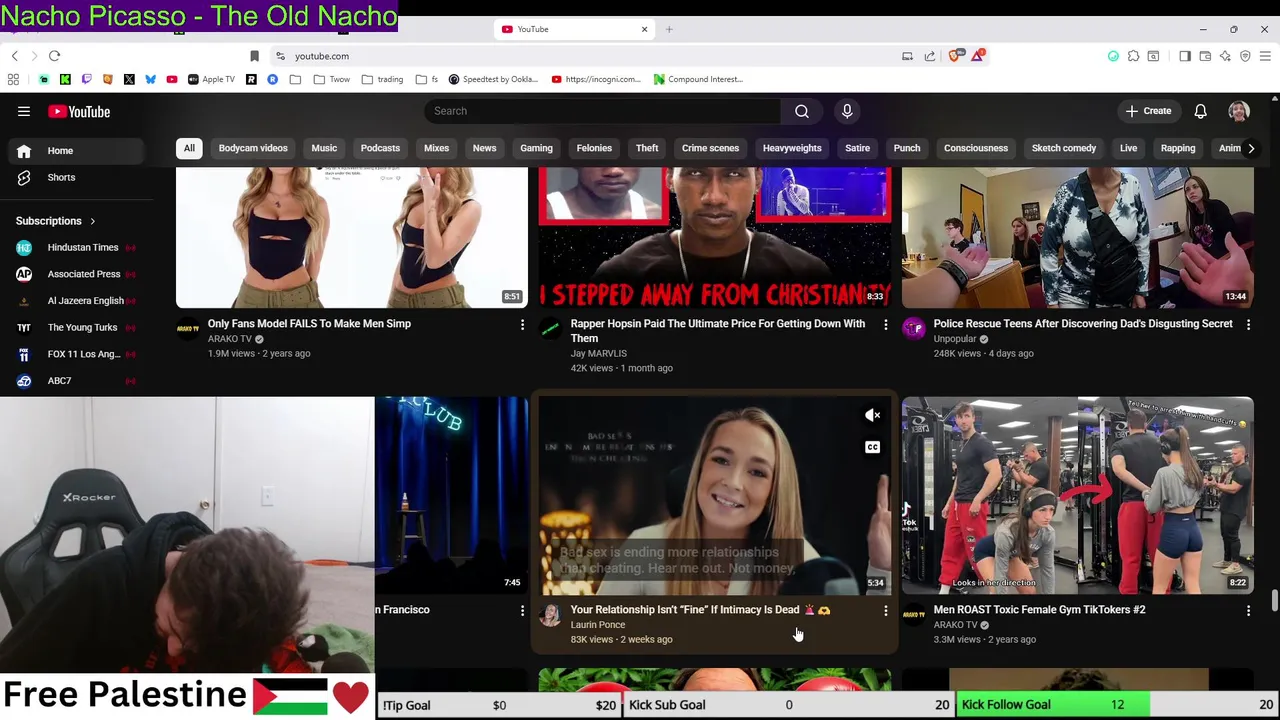Select the Theft filter chip
This screenshot has height=720, width=1280.
pyautogui.click(x=647, y=148)
